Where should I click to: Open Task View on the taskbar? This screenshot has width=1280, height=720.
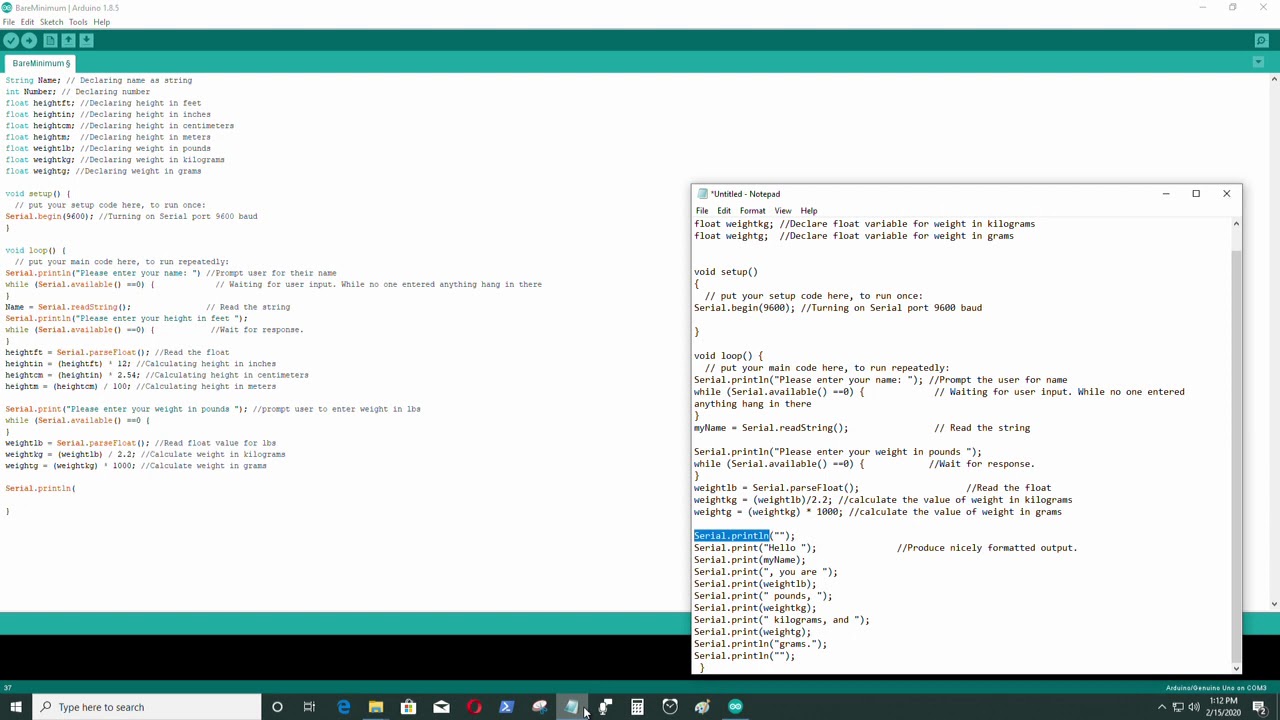310,707
